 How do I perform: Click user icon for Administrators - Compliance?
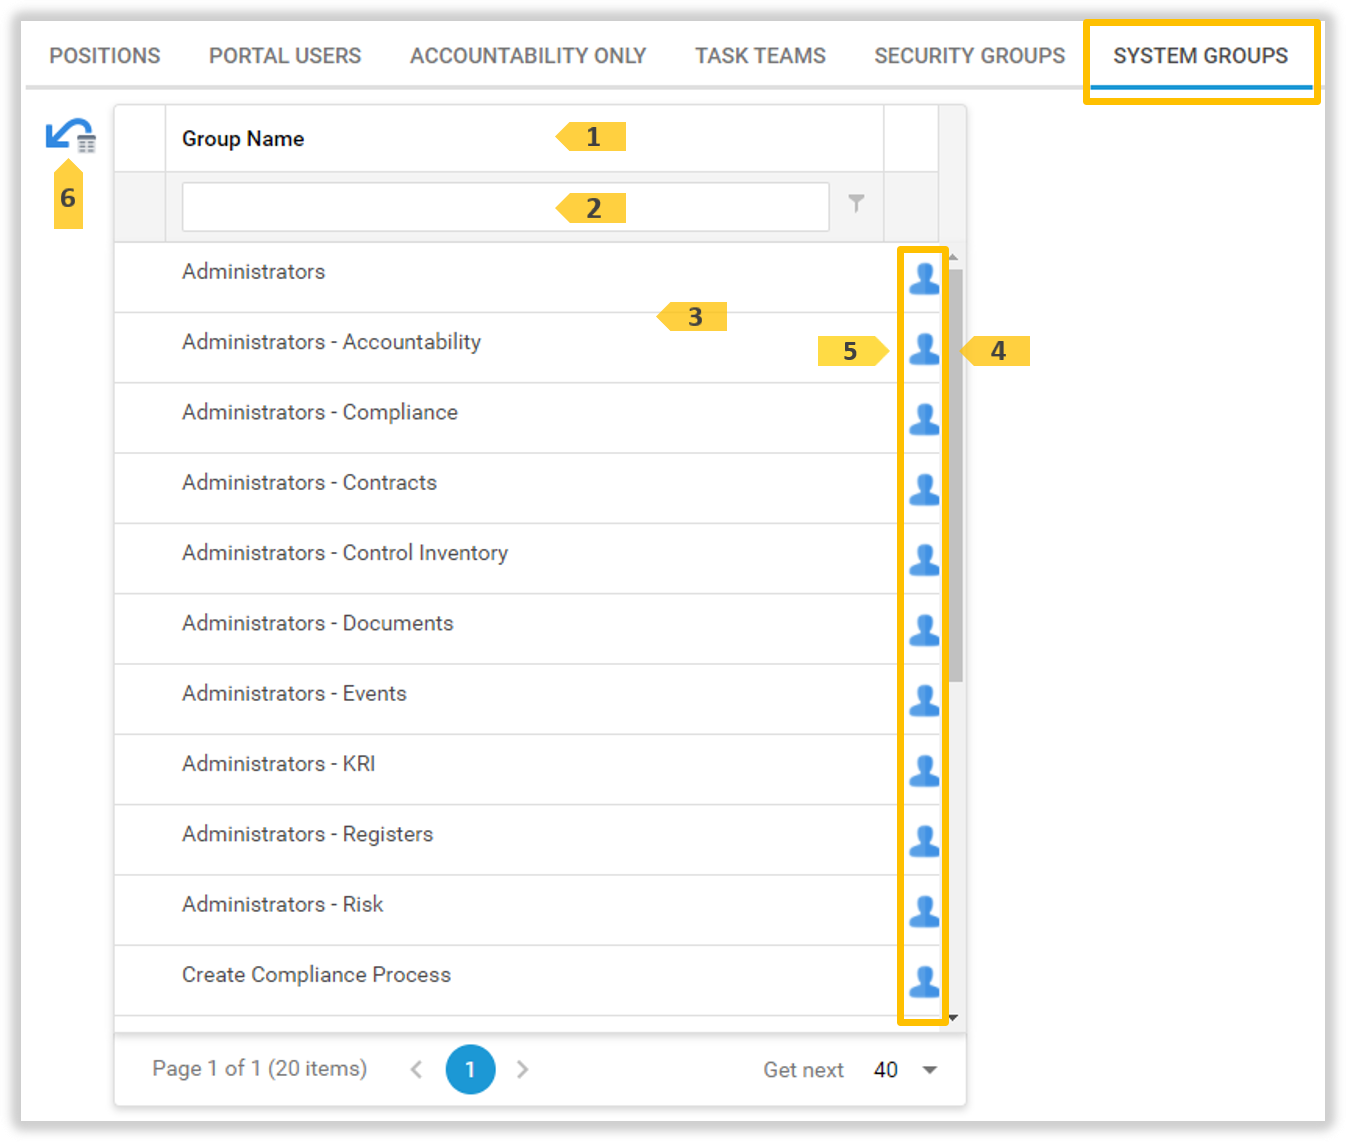click(x=923, y=419)
